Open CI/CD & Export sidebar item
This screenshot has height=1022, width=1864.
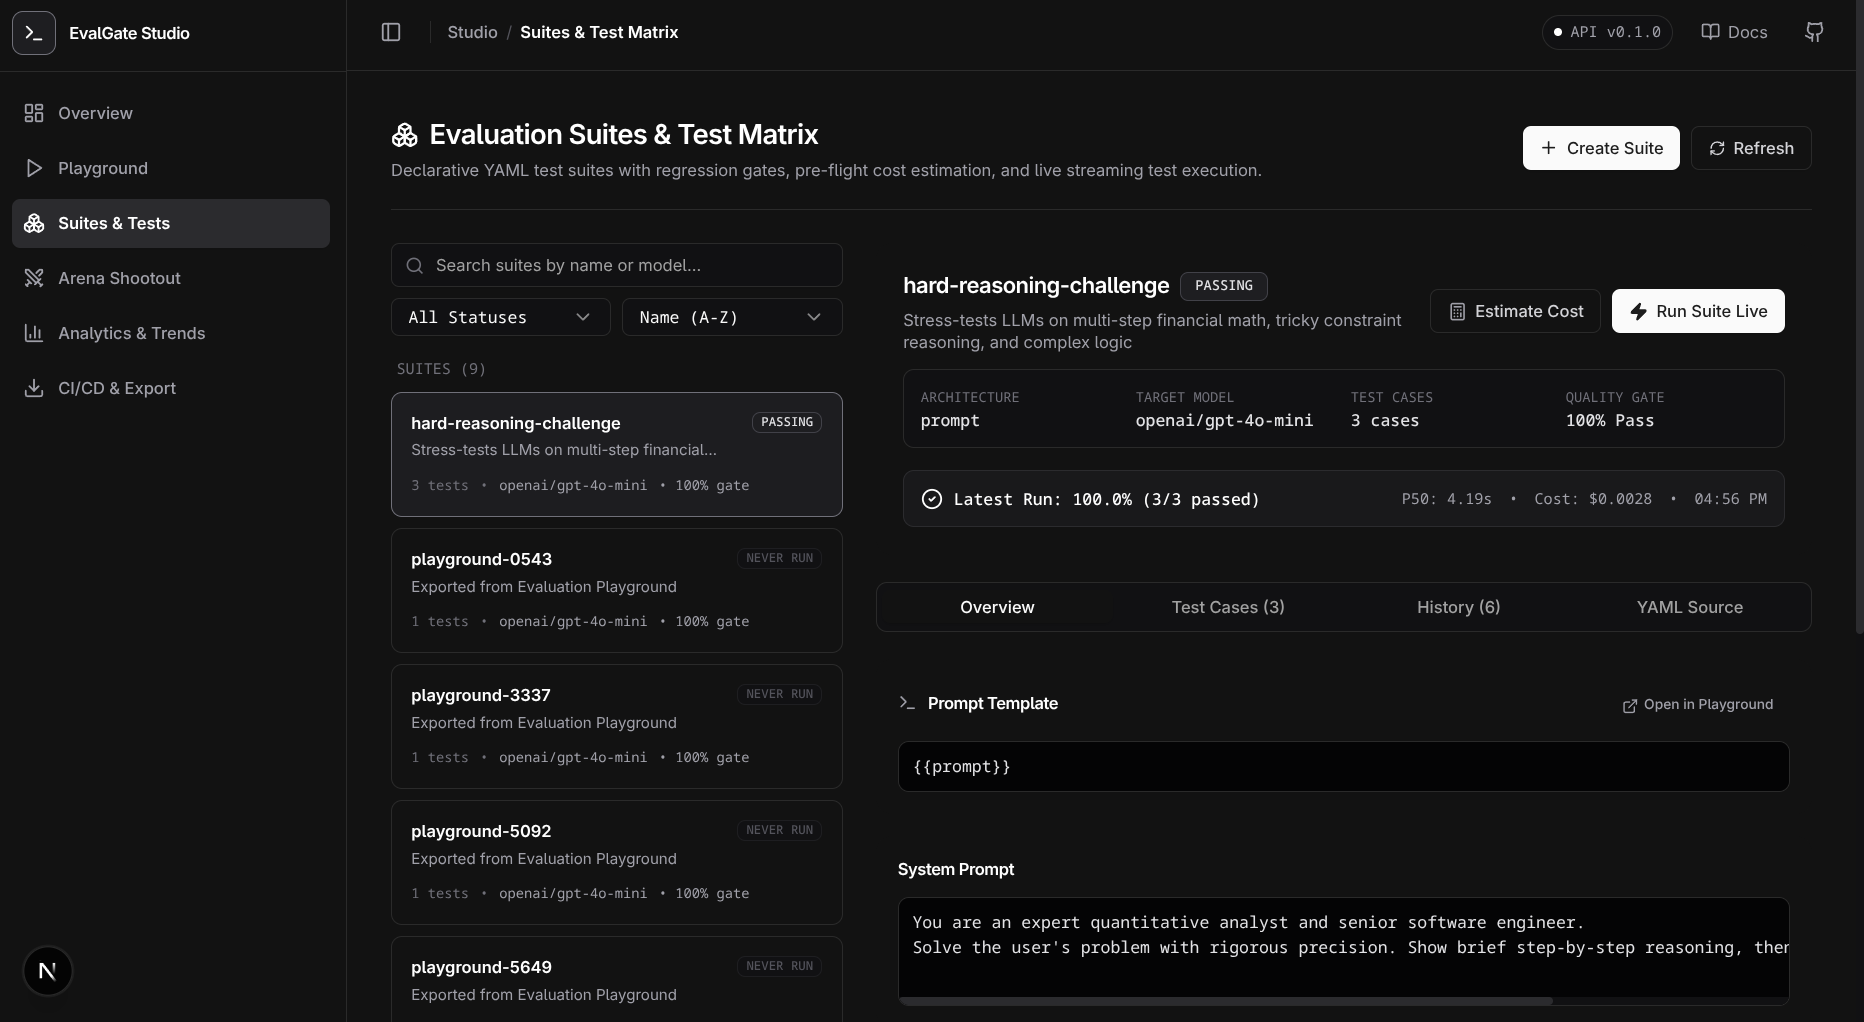(x=171, y=388)
